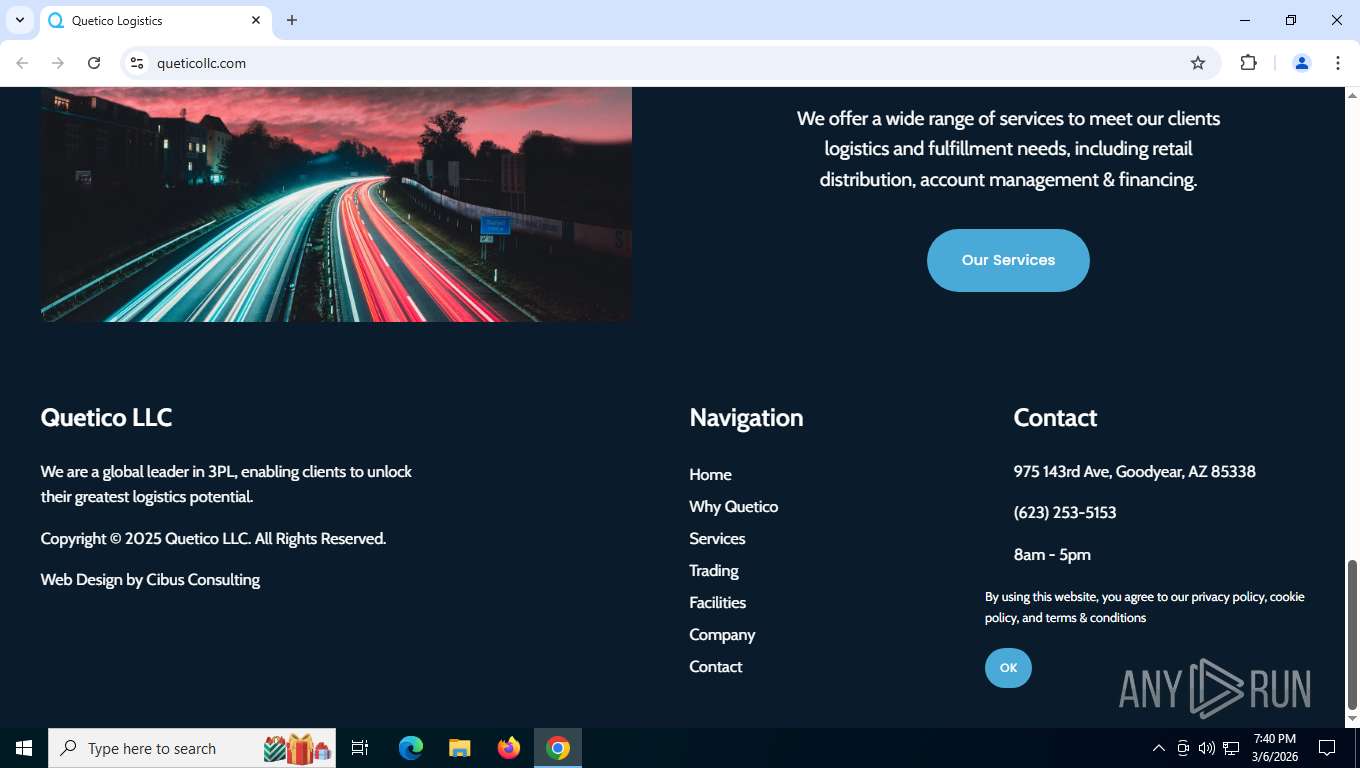Click the scrollbar down arrow
The height and width of the screenshot is (768, 1360).
click(x=1352, y=718)
